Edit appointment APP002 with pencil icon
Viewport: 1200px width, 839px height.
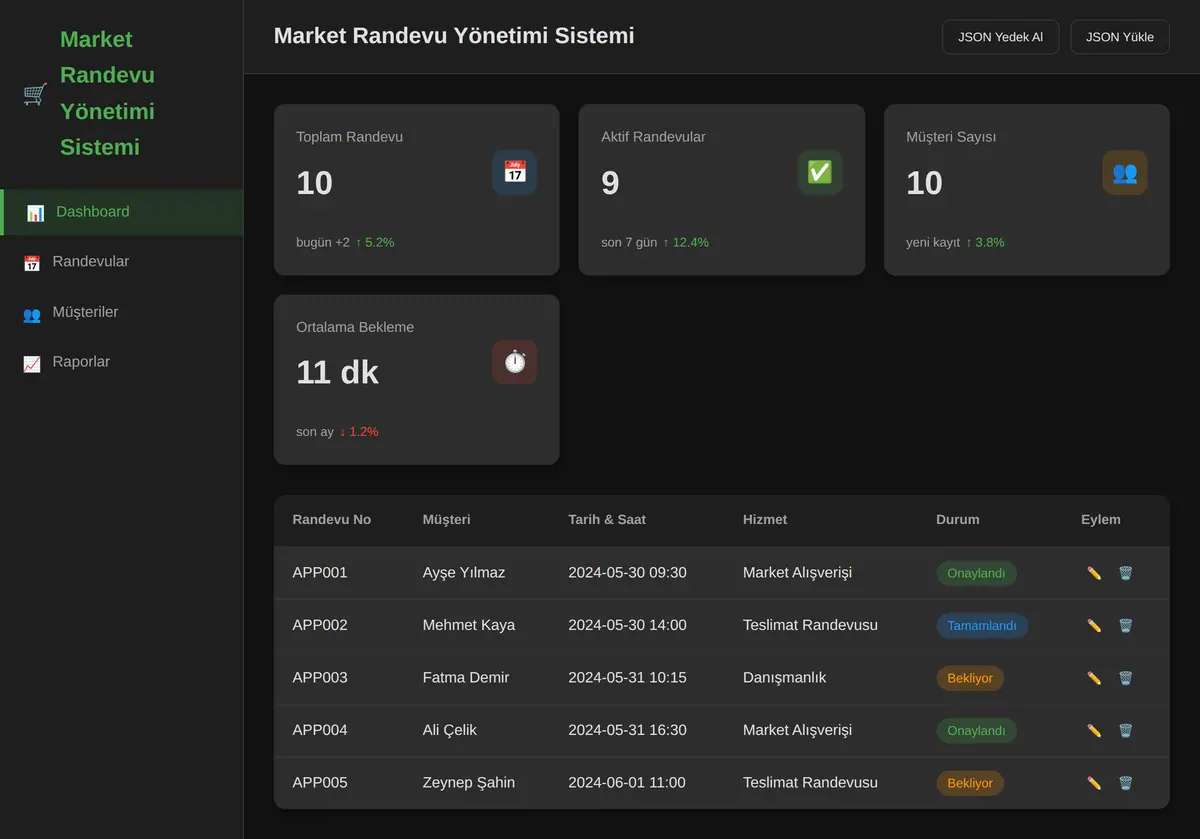[1094, 625]
